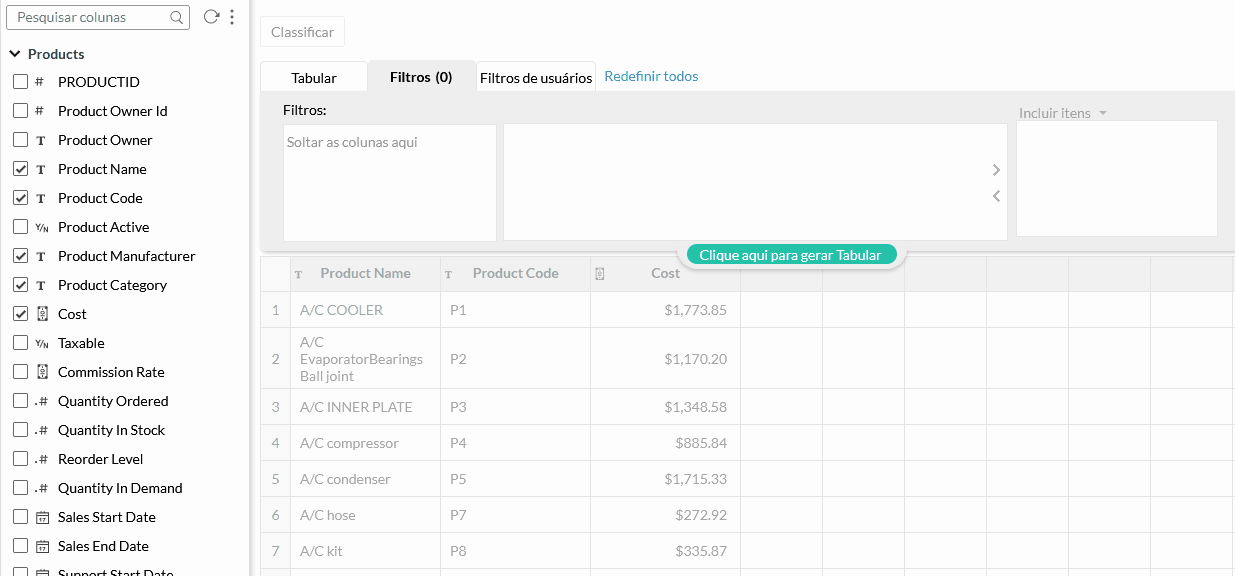The width and height of the screenshot is (1235, 576).
Task: Check the PRODUCTID checkbox
Action: [20, 82]
